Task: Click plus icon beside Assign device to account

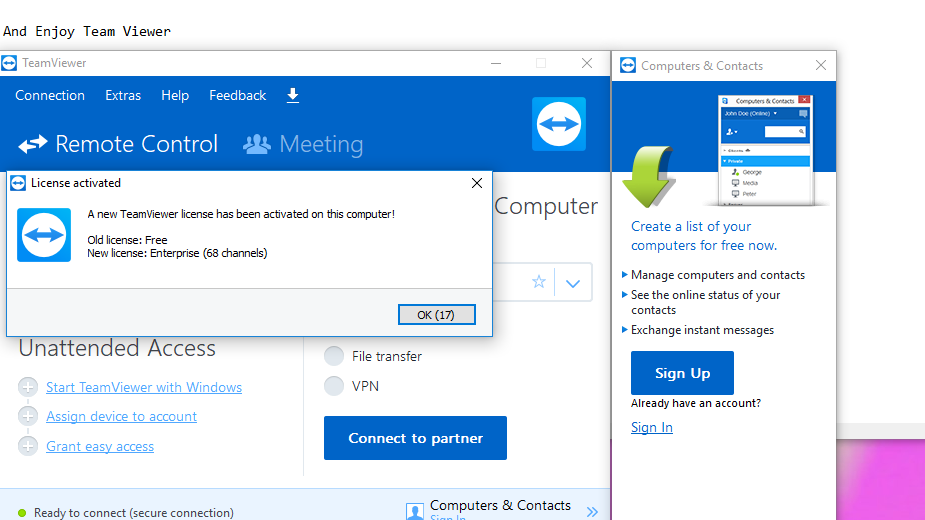Action: (x=28, y=416)
